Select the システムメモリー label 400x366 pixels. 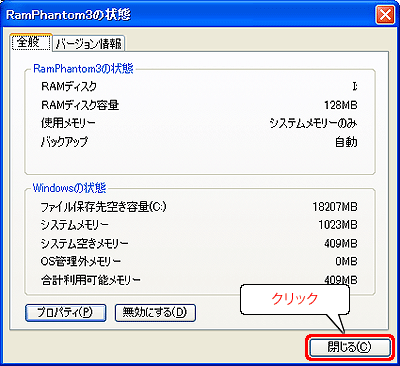pyautogui.click(x=74, y=225)
